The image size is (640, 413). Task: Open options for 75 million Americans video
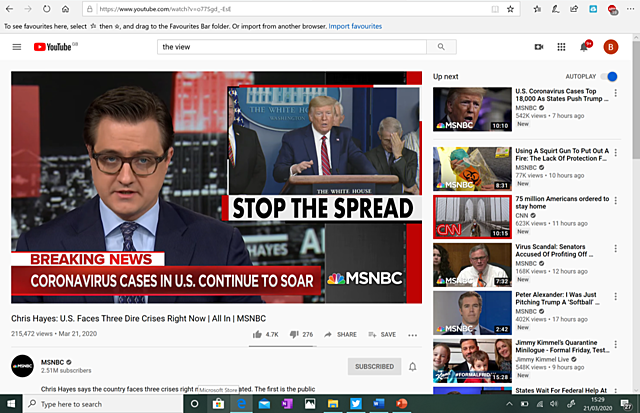coord(616,200)
